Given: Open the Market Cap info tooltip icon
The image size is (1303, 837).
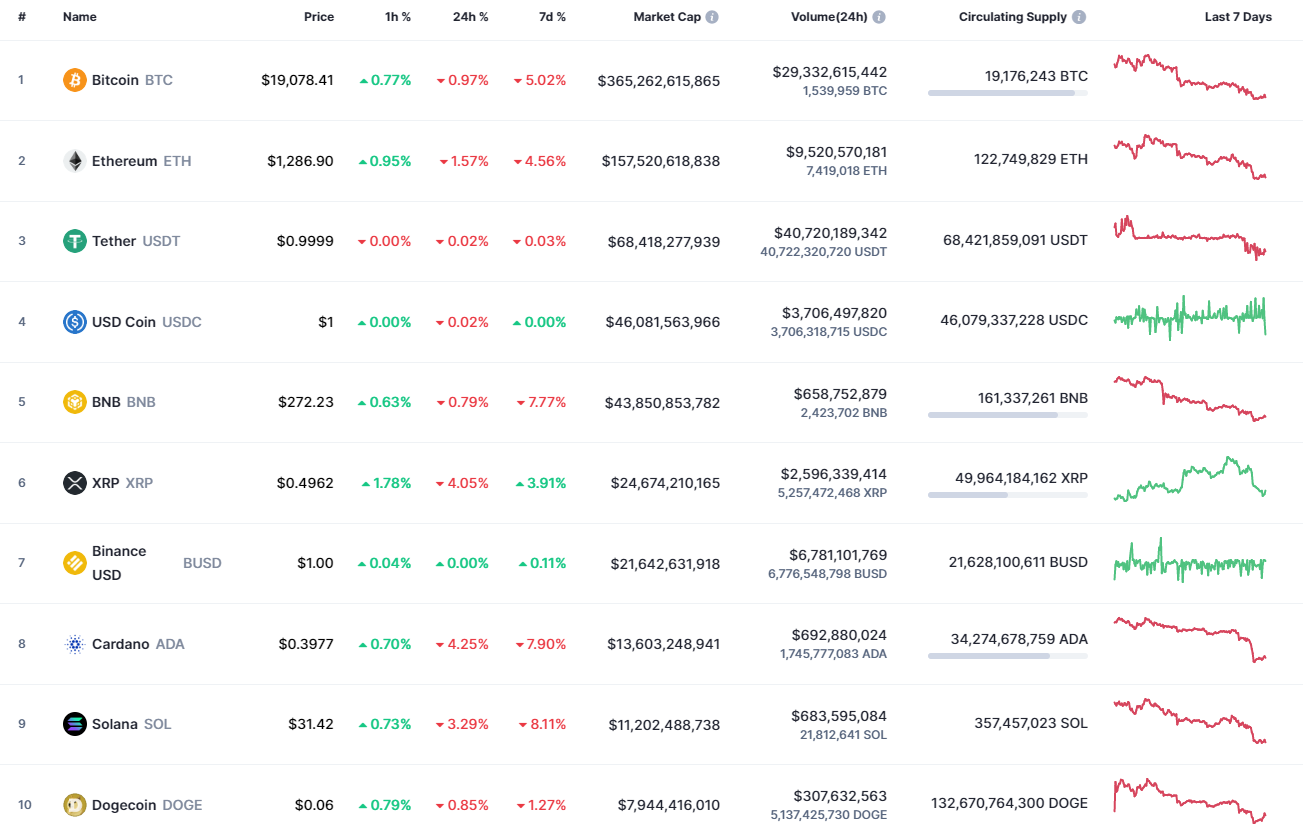Looking at the screenshot, I should pos(710,16).
